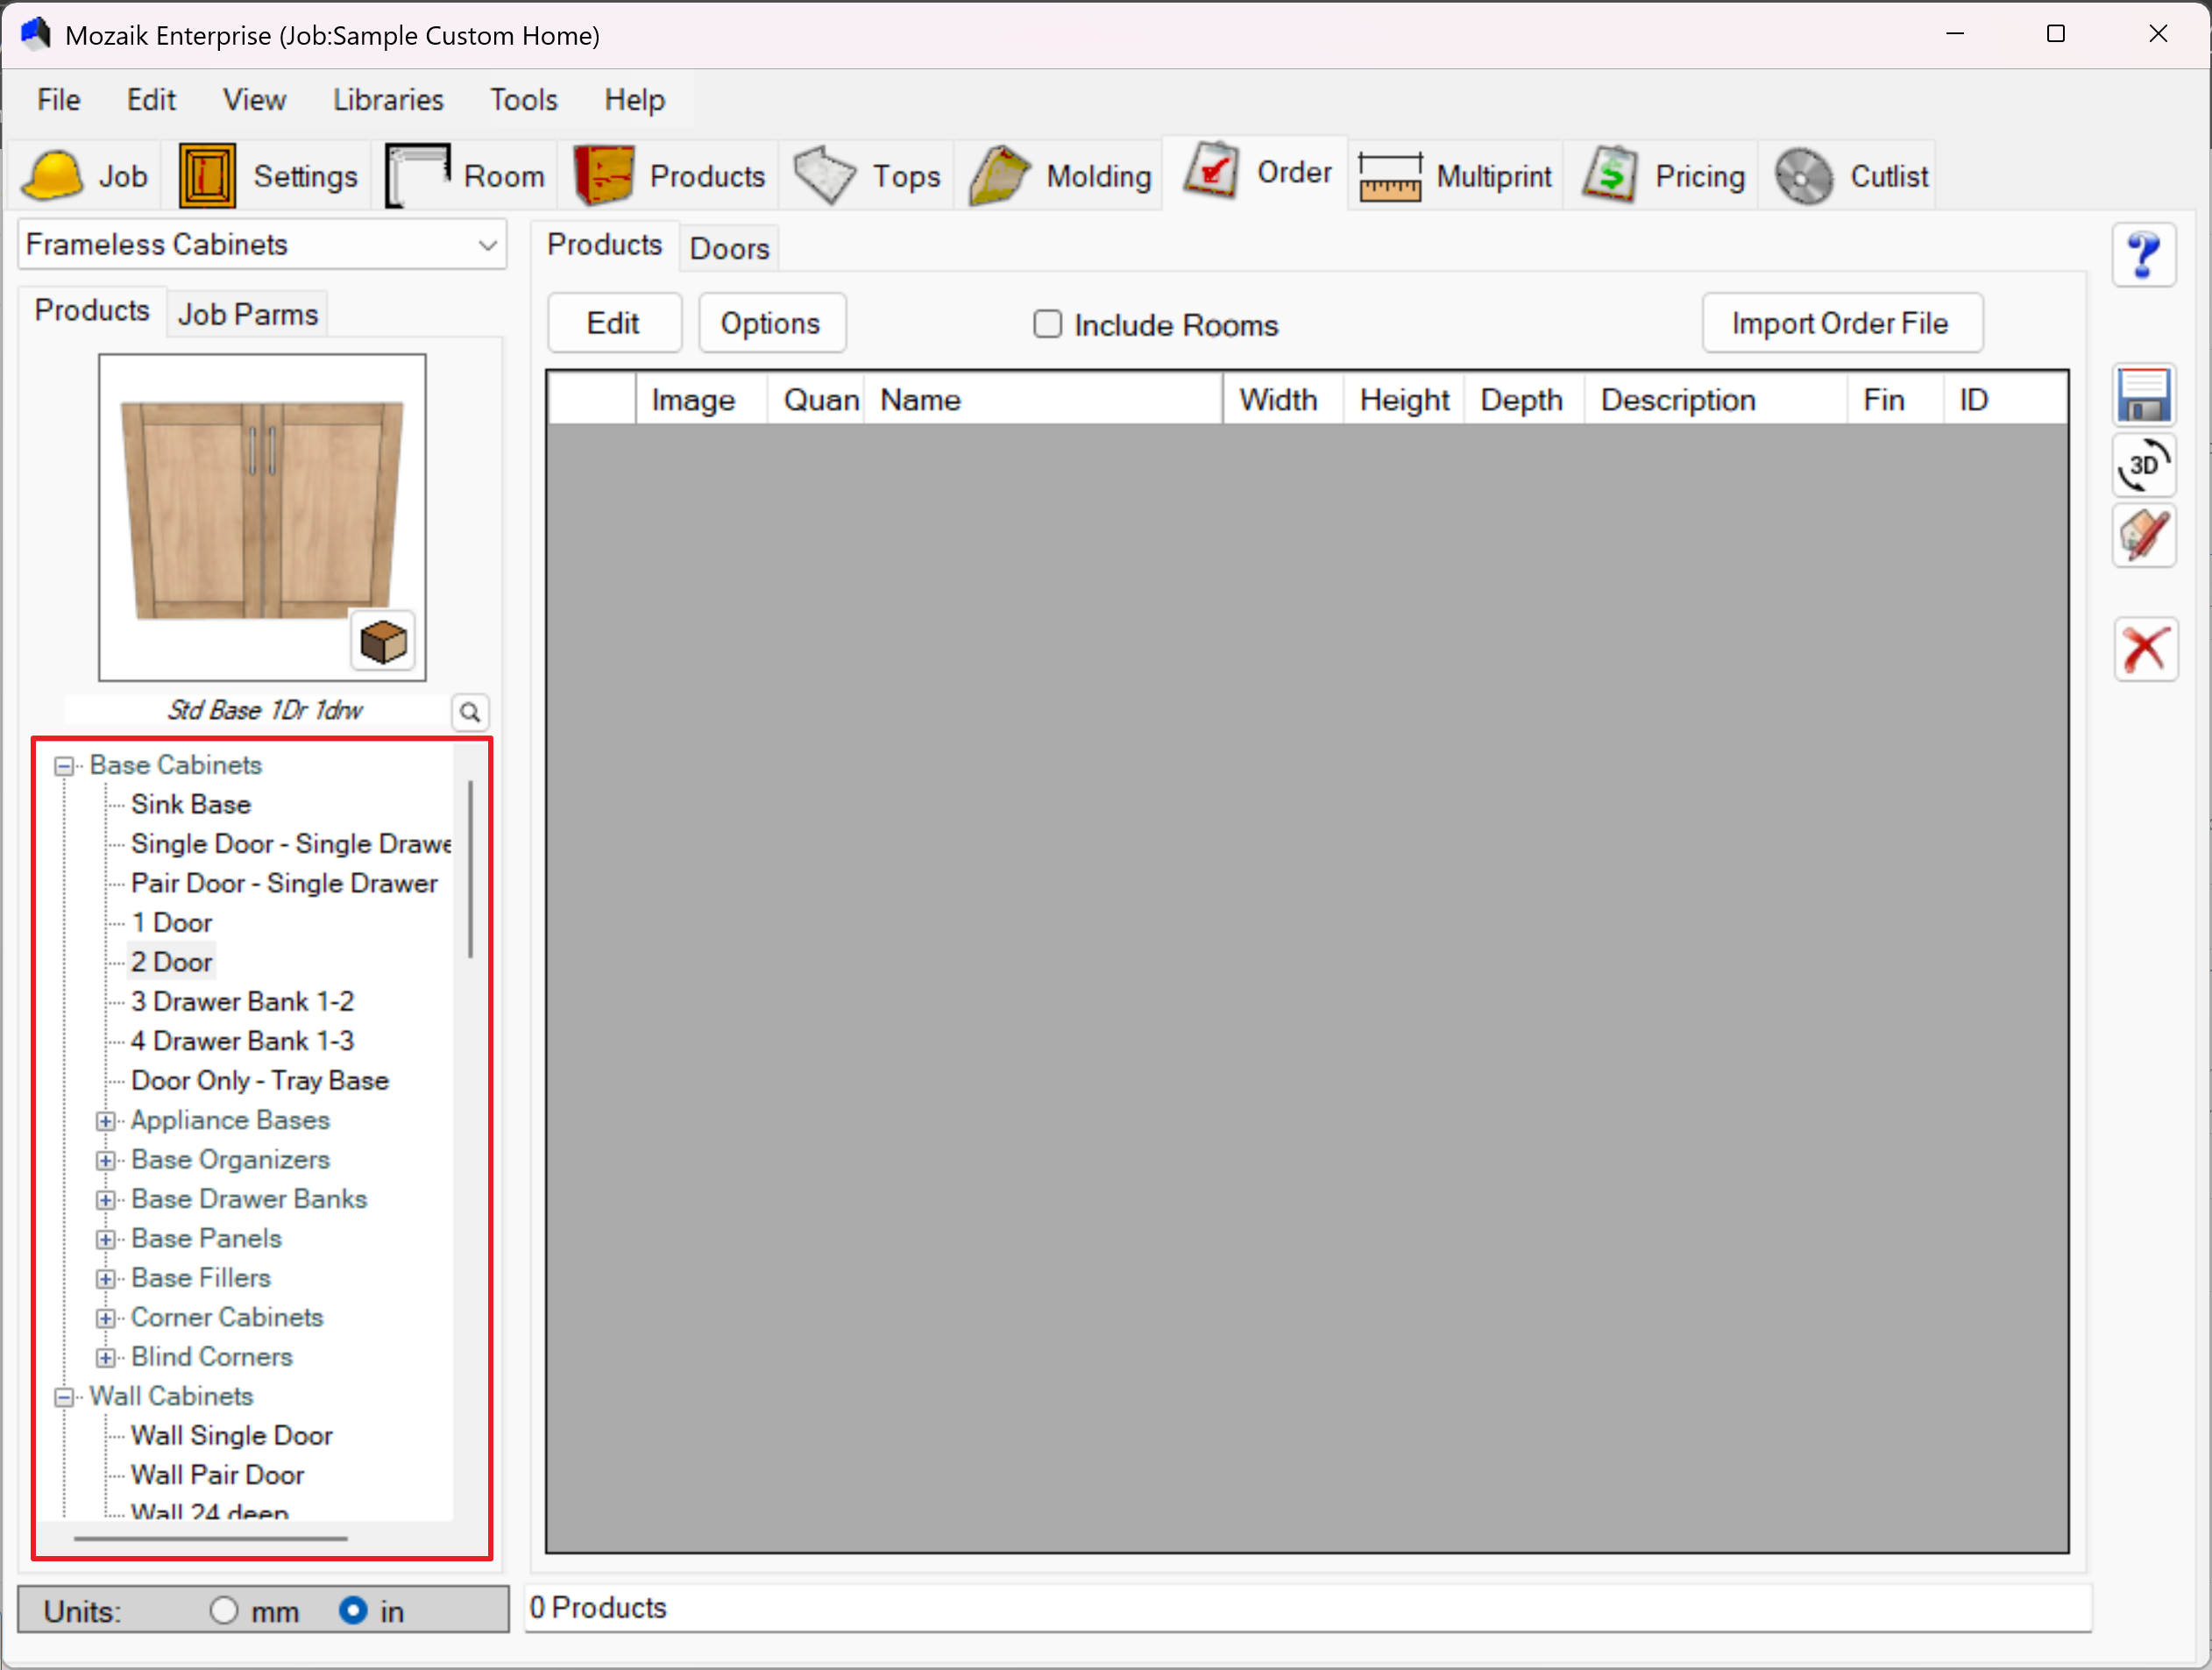Select the mm units radio button
Image resolution: width=2212 pixels, height=1670 pixels.
tap(224, 1610)
